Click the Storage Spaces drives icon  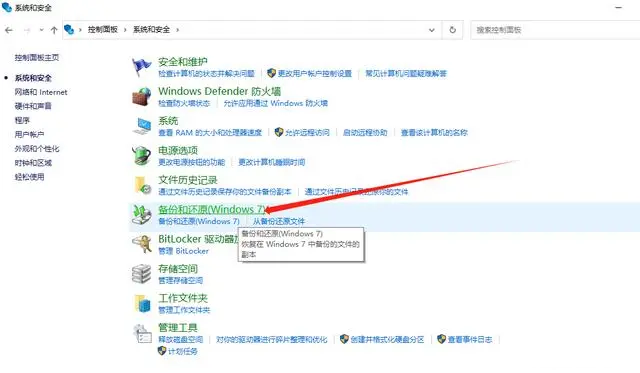coord(142,274)
